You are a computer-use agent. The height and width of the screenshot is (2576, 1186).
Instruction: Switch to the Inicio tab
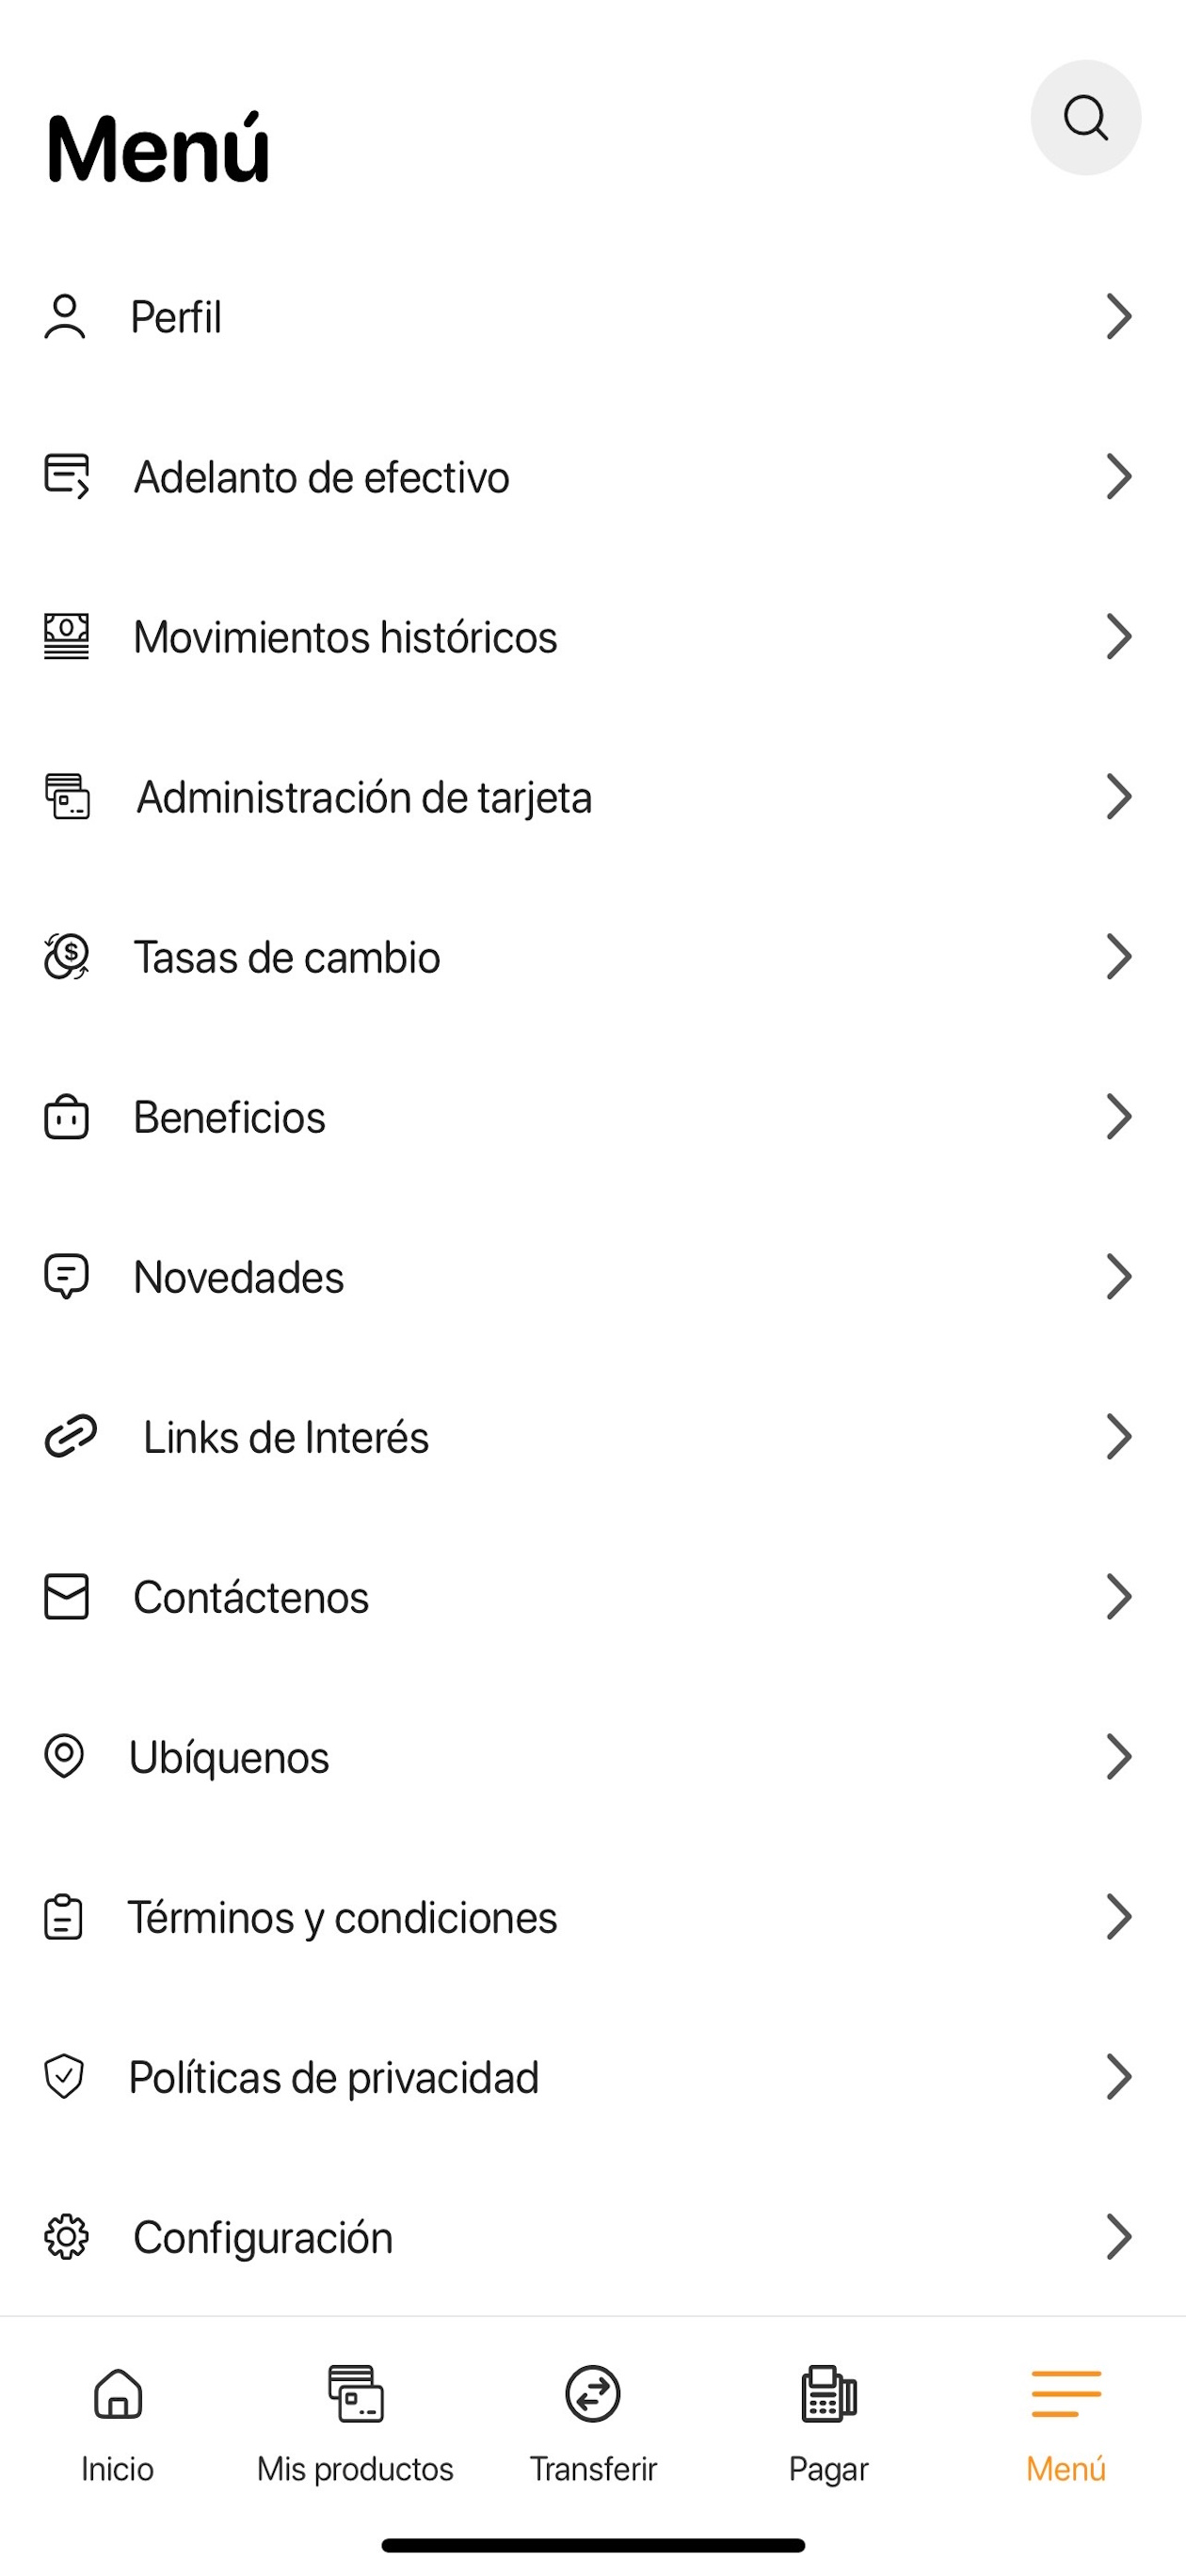(x=118, y=2425)
